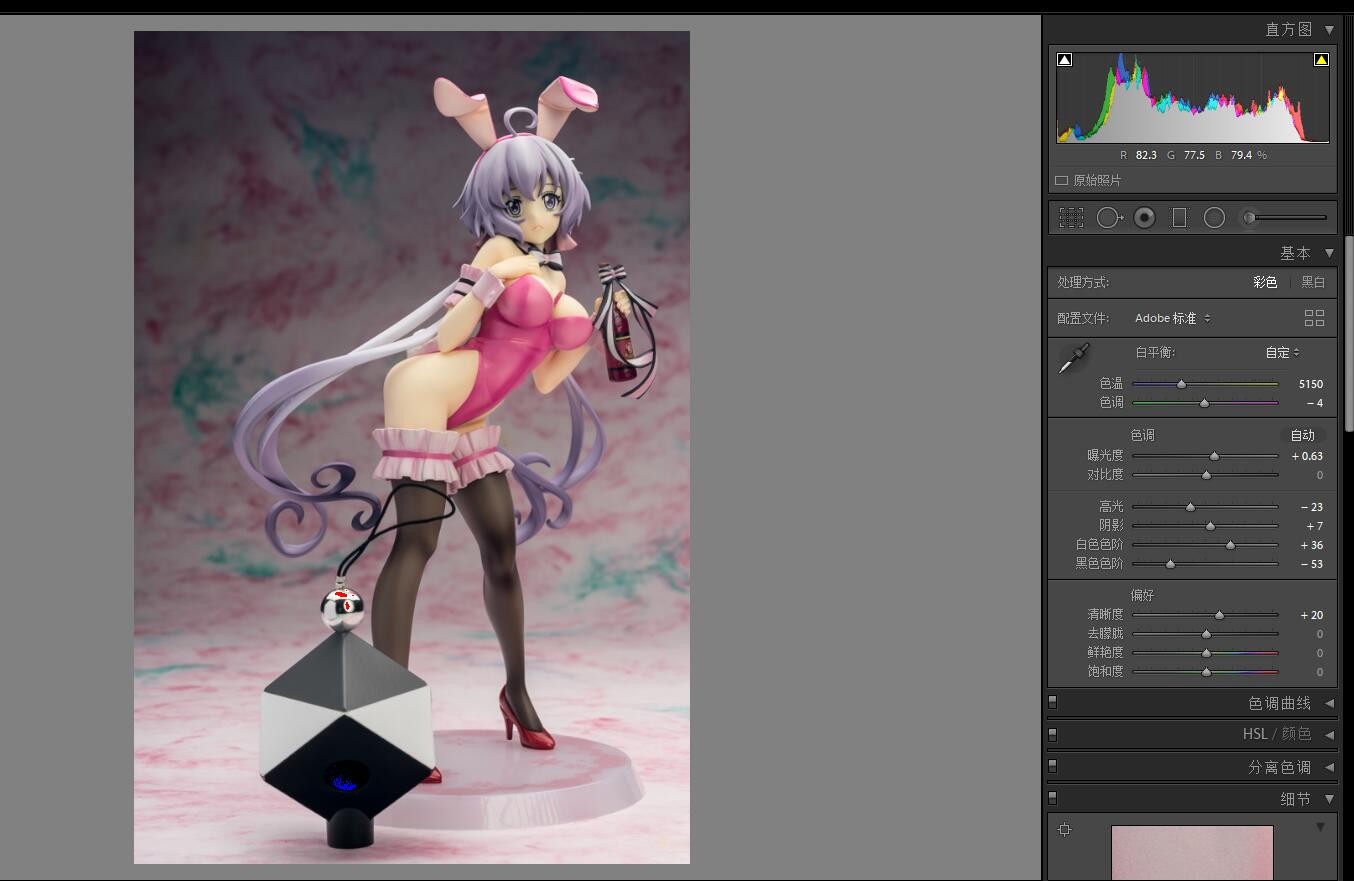Open the 白平衡 preset dropdown
Viewport: 1354px width, 881px height.
(1282, 353)
